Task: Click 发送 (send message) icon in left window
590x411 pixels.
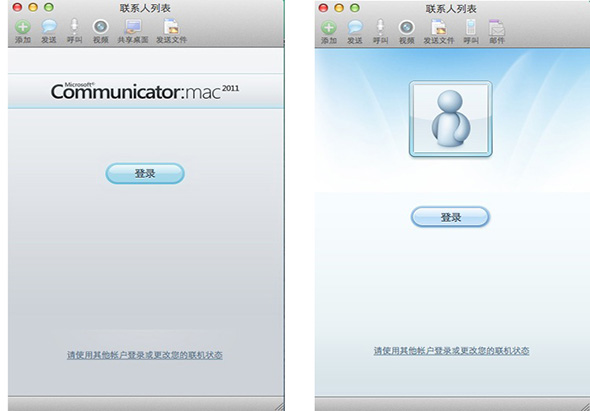Action: point(49,31)
